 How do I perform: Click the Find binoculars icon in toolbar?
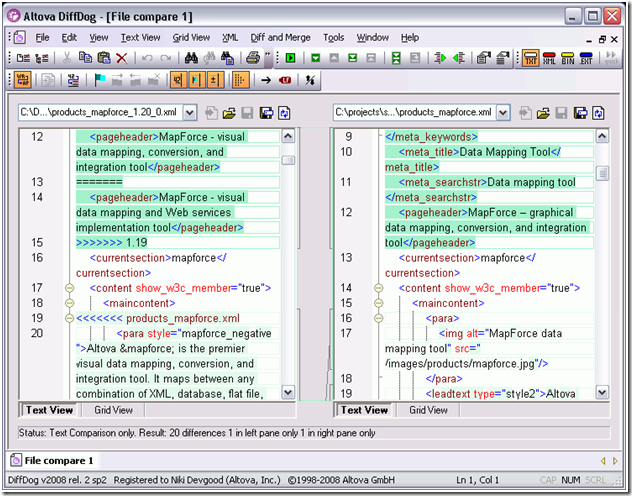(x=194, y=58)
